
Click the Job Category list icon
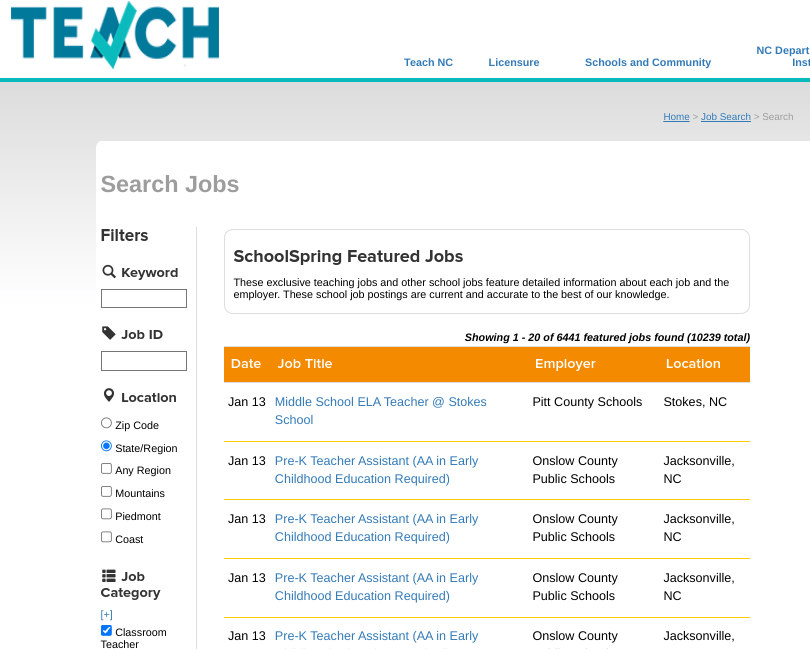pos(109,576)
